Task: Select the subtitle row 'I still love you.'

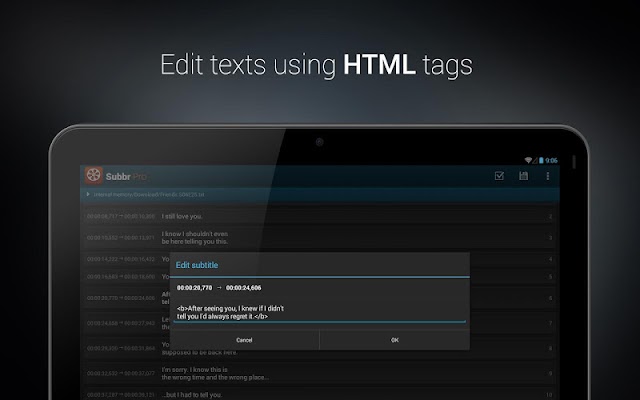Action: coord(319,216)
